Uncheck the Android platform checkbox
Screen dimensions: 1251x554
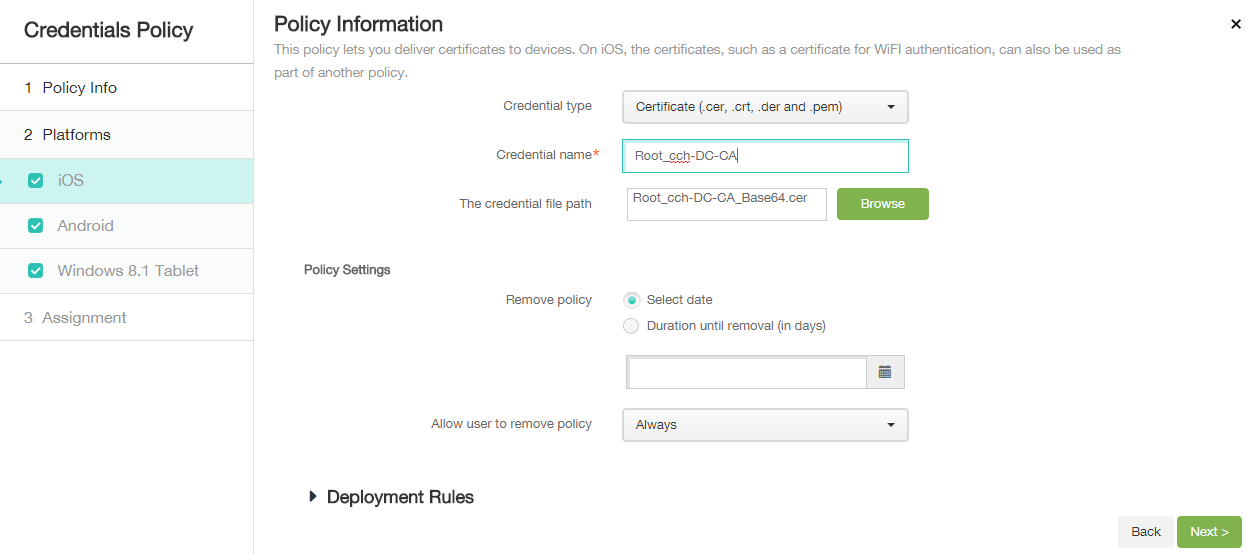pos(36,226)
